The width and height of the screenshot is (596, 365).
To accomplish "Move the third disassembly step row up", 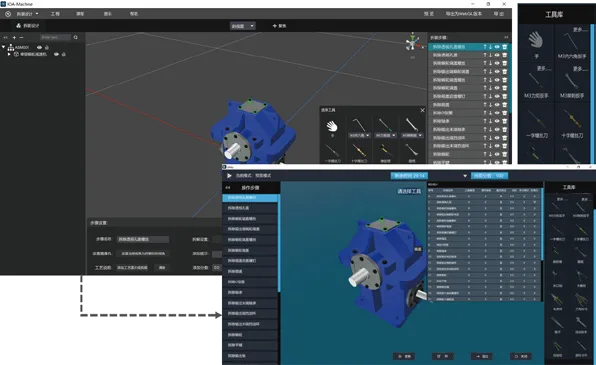I will click(485, 63).
